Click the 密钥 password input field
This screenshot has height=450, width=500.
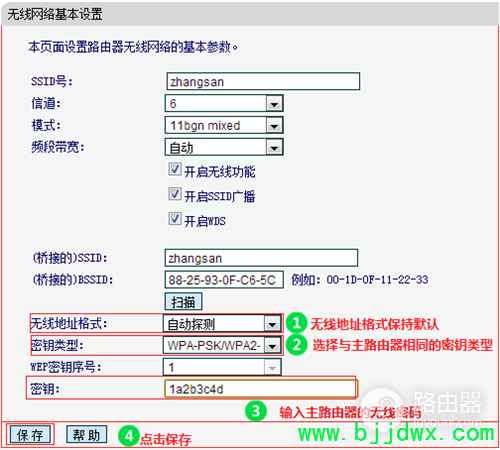(260, 388)
